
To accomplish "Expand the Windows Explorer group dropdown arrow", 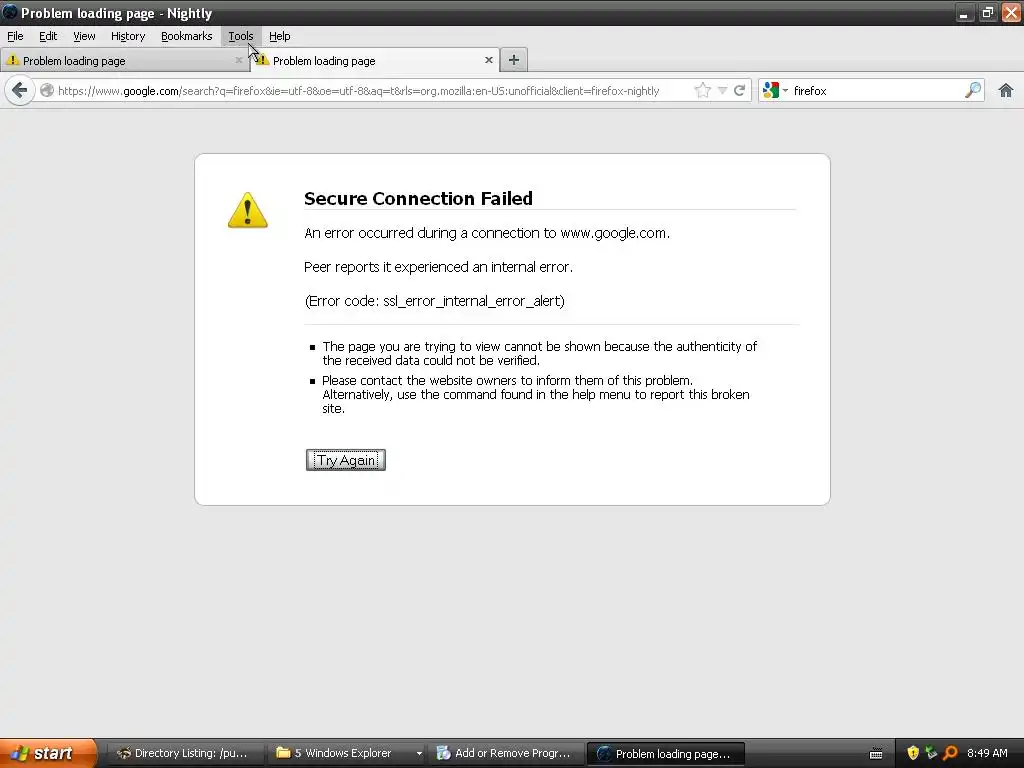I will [419, 754].
